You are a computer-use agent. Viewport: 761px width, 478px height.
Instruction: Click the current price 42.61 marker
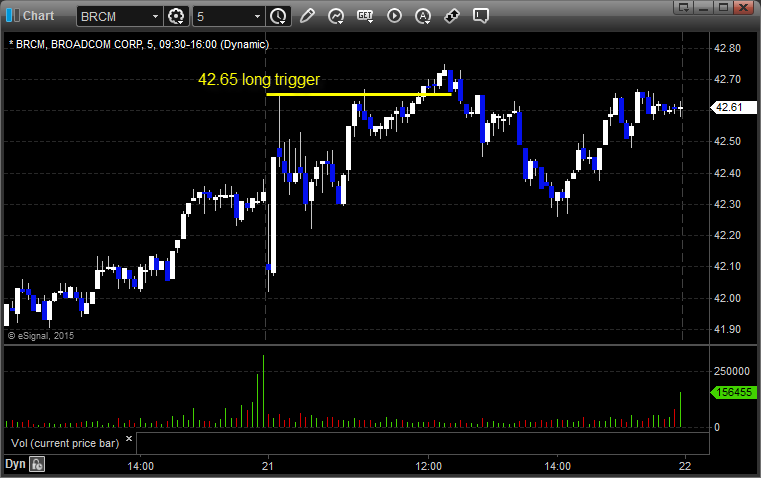point(733,107)
